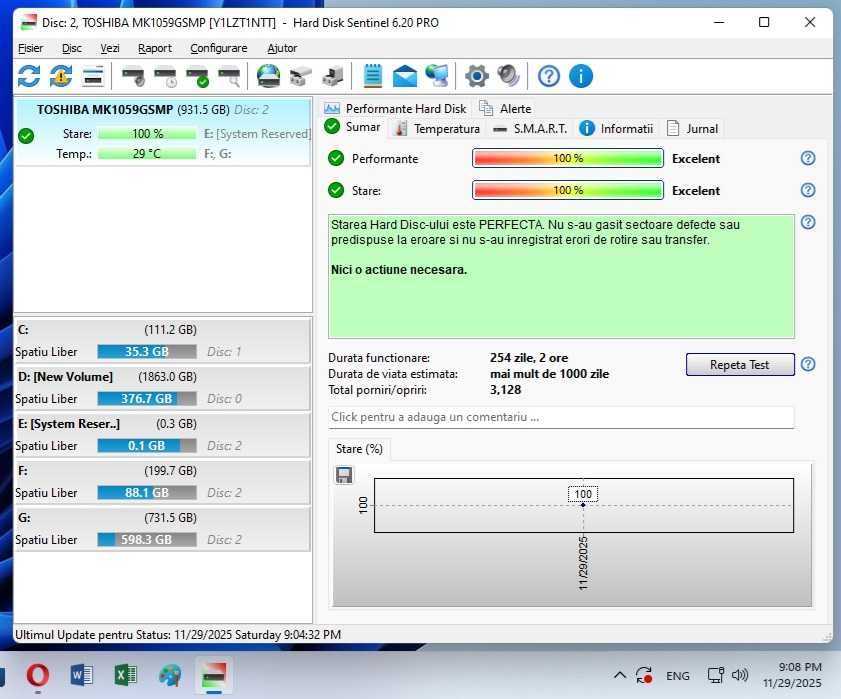Click the blue envelope e-mail icon

405,76
